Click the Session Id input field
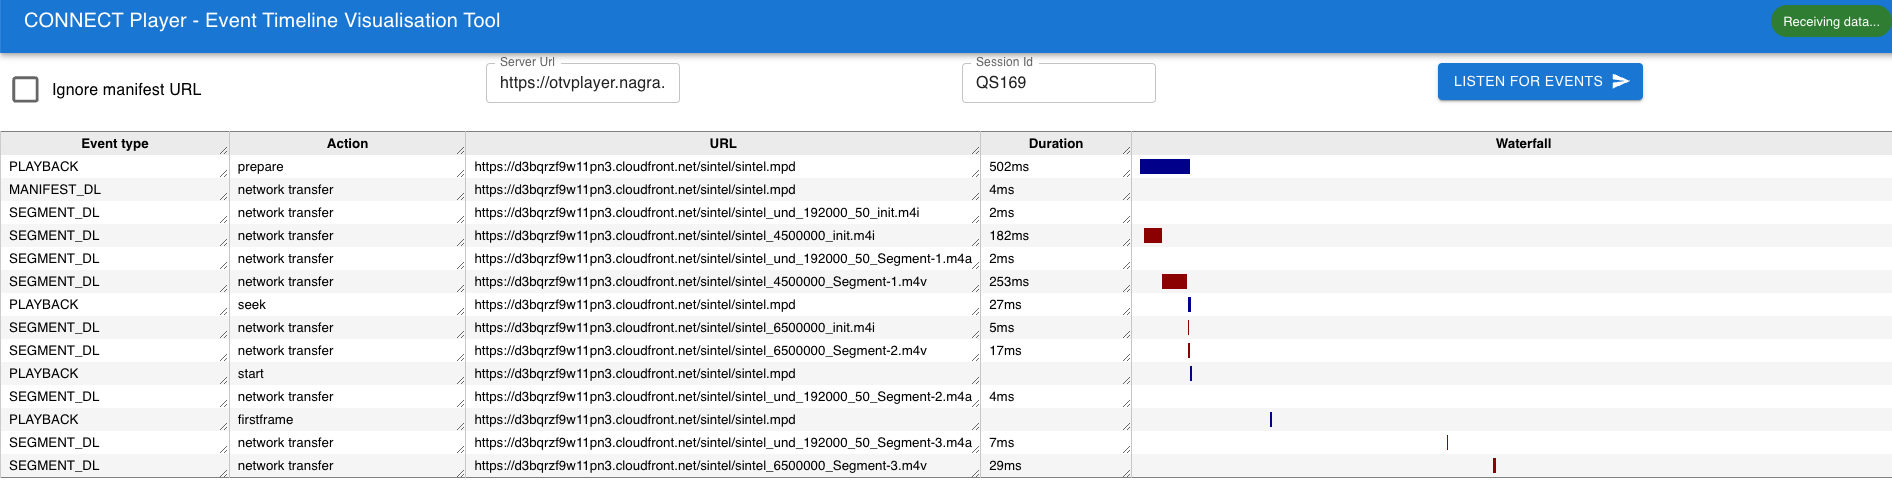This screenshot has height=504, width=1892. [1058, 83]
